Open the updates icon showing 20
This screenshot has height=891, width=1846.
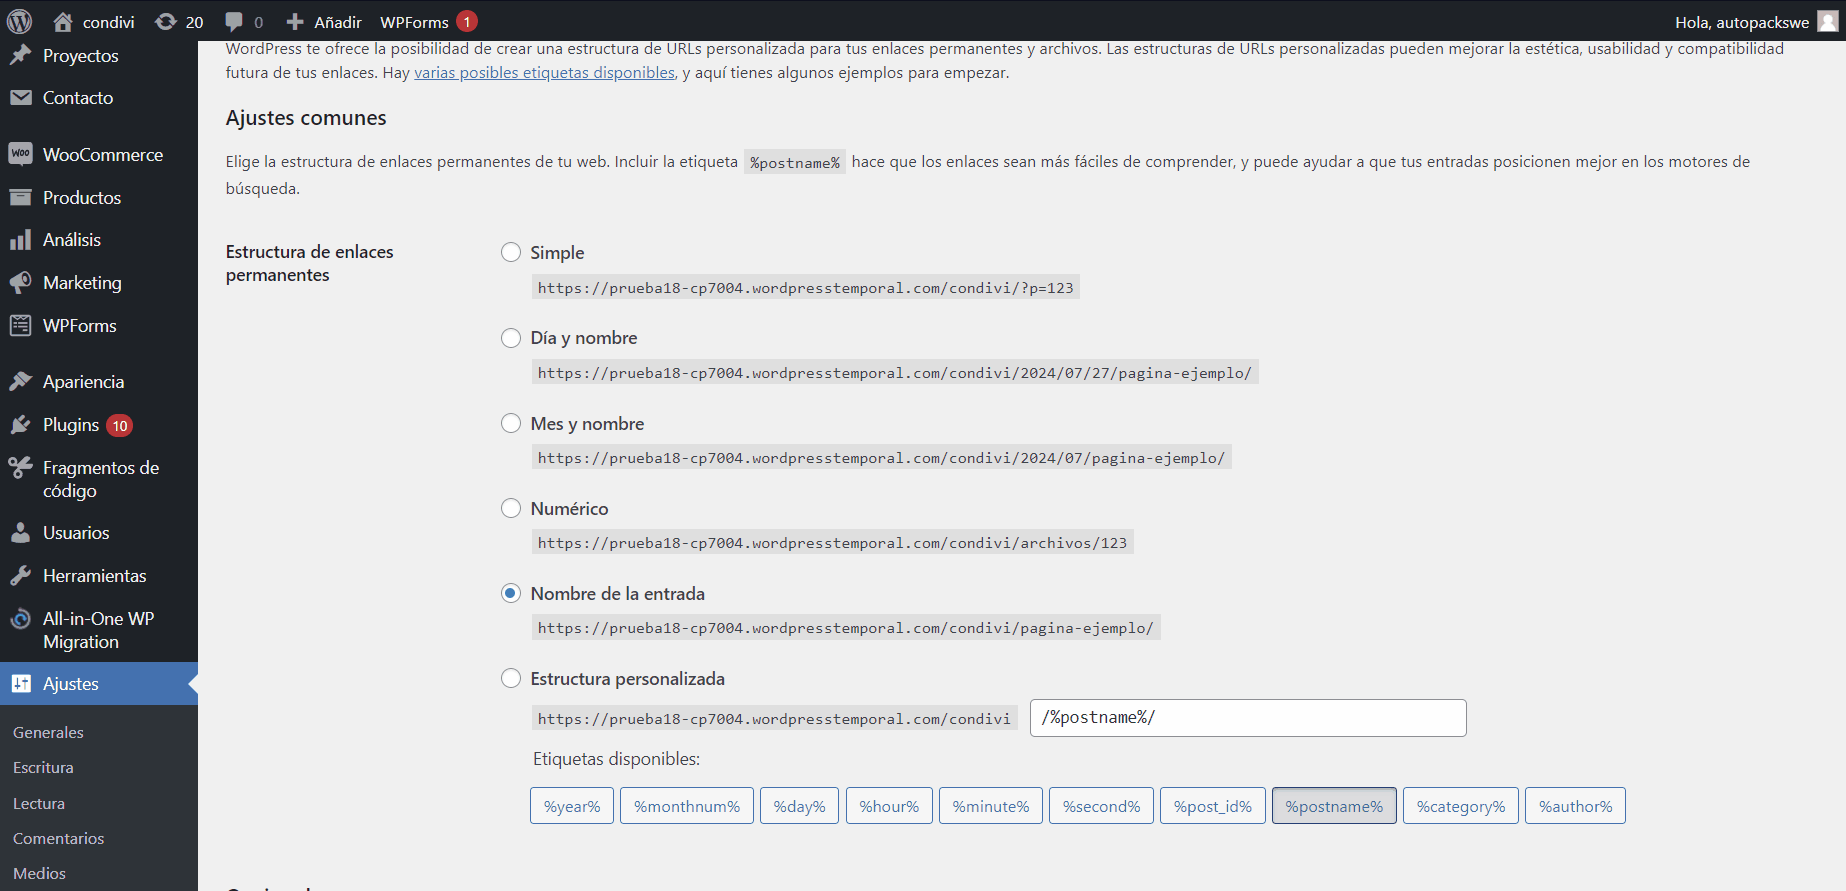coord(179,22)
